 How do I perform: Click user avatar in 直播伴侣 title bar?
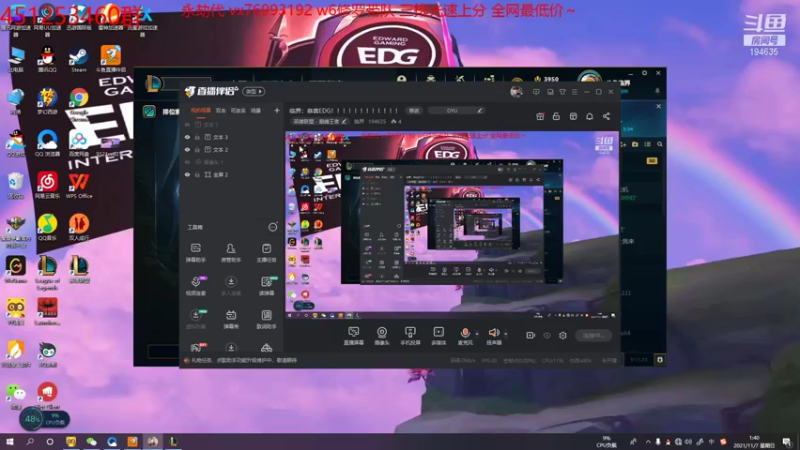(516, 92)
